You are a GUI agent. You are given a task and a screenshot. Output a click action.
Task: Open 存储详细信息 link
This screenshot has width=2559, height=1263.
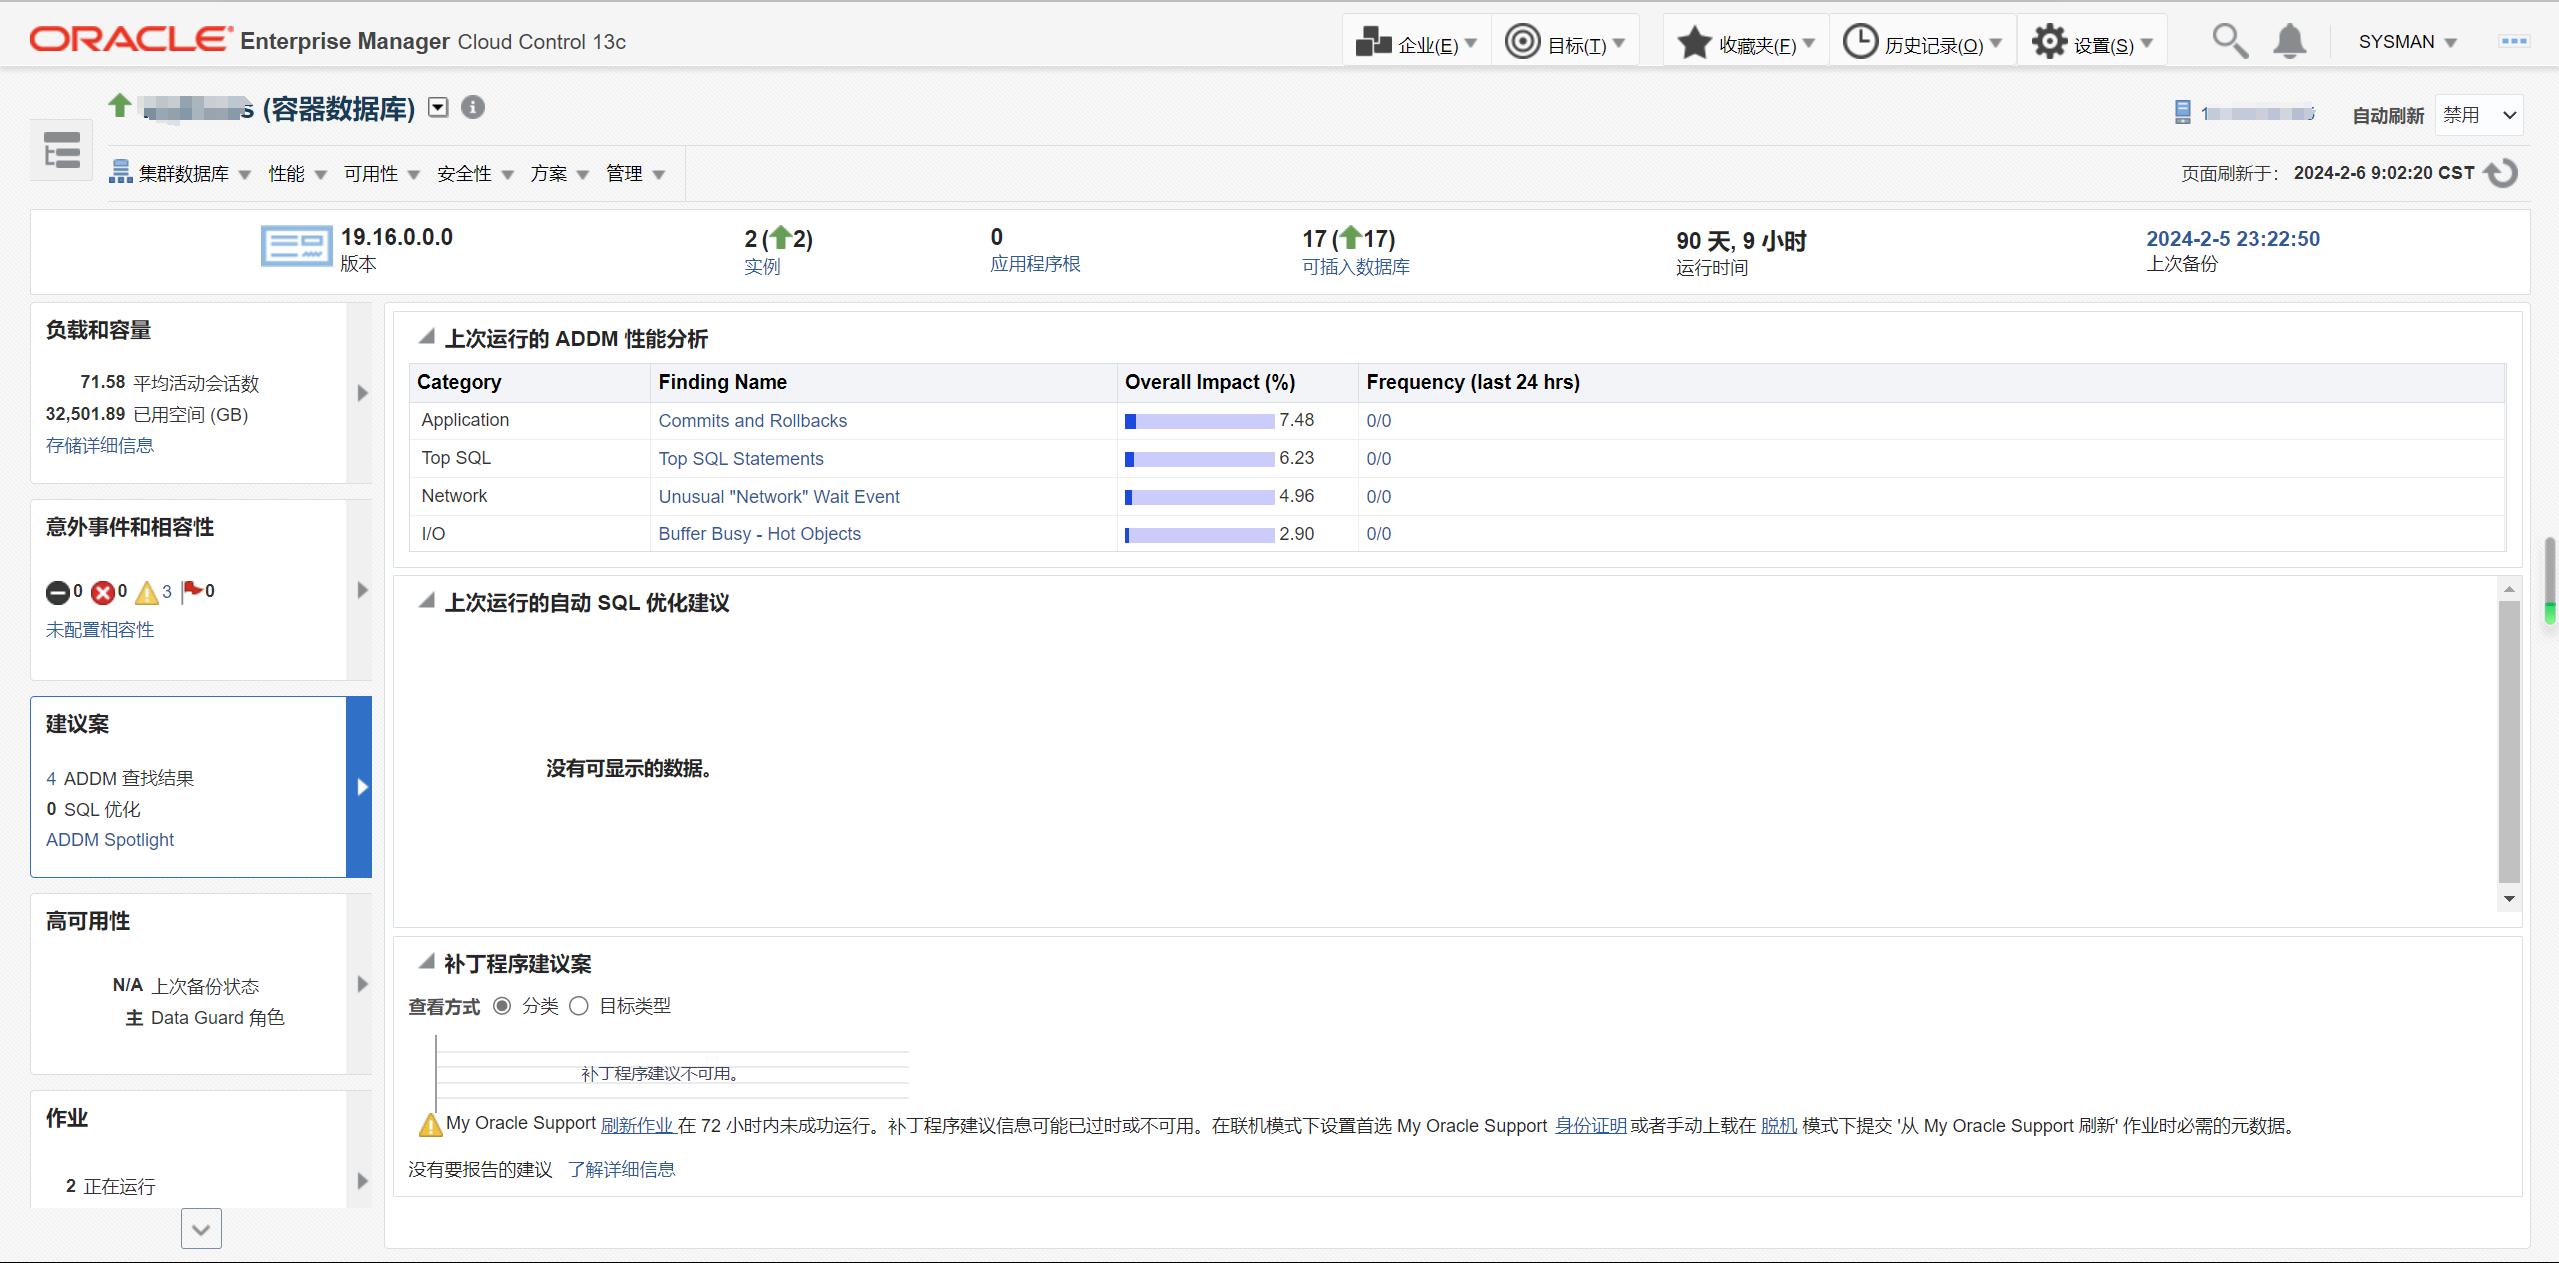pyautogui.click(x=100, y=446)
